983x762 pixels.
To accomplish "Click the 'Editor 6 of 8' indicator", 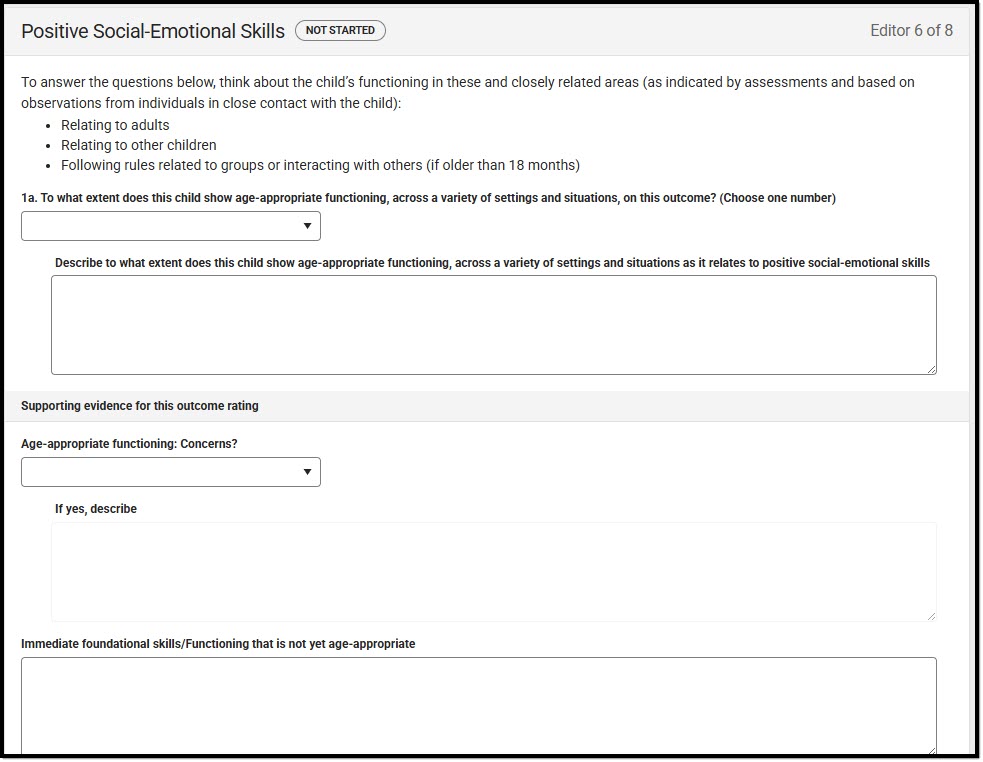I will coord(911,31).
